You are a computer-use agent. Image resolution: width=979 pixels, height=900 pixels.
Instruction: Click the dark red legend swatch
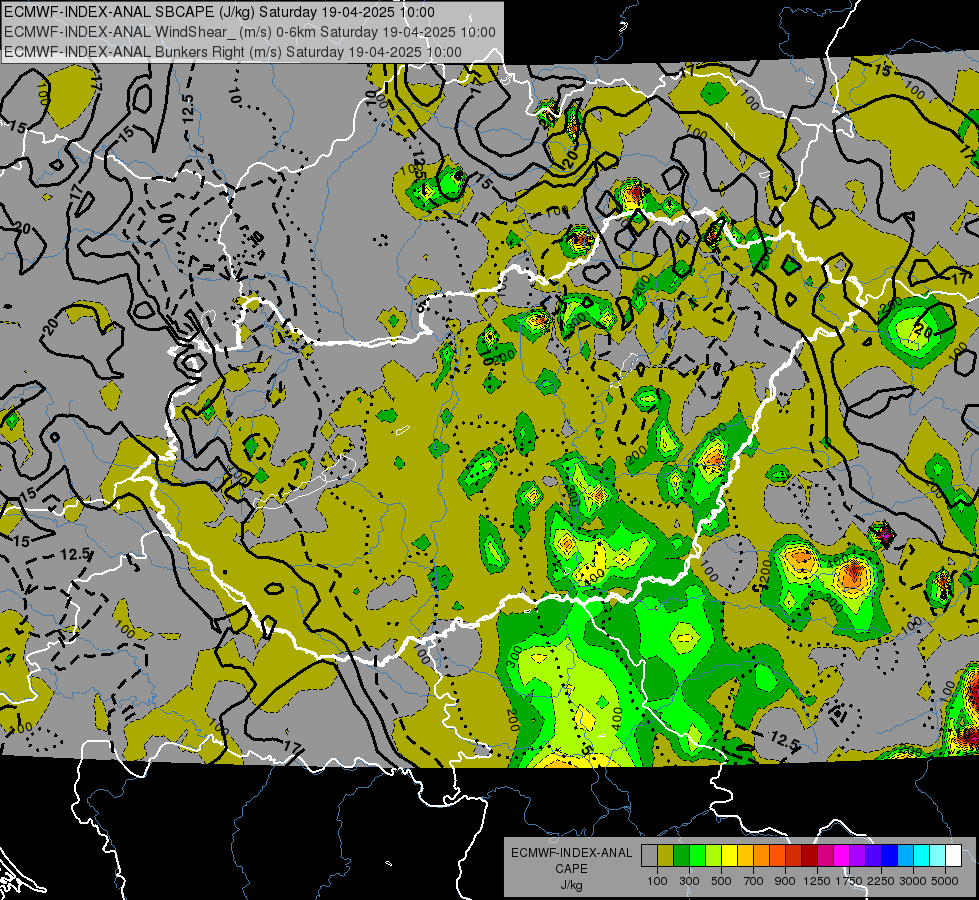tap(809, 855)
